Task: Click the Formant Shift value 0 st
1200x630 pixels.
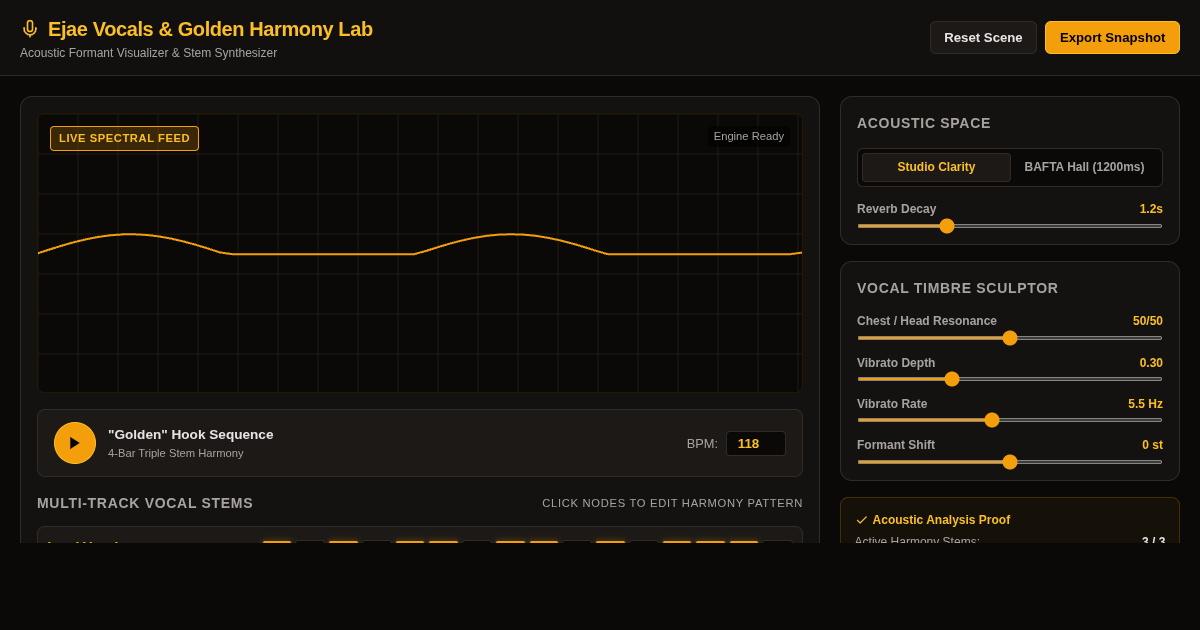Action: (1152, 445)
